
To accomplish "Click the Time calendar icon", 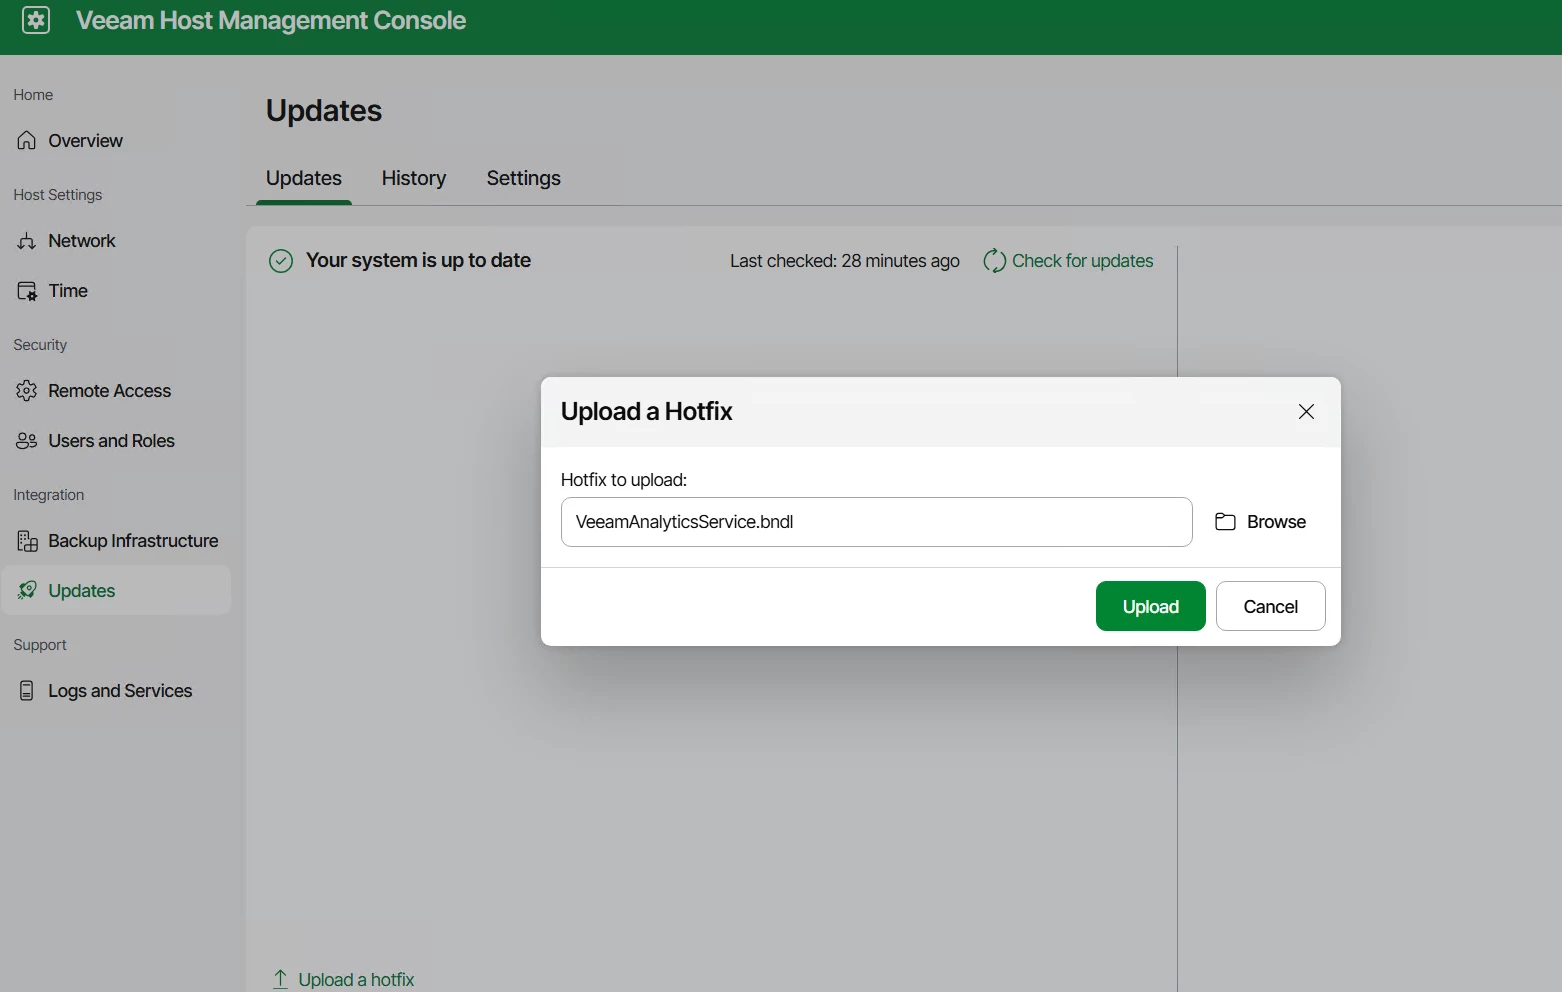I will [27, 291].
